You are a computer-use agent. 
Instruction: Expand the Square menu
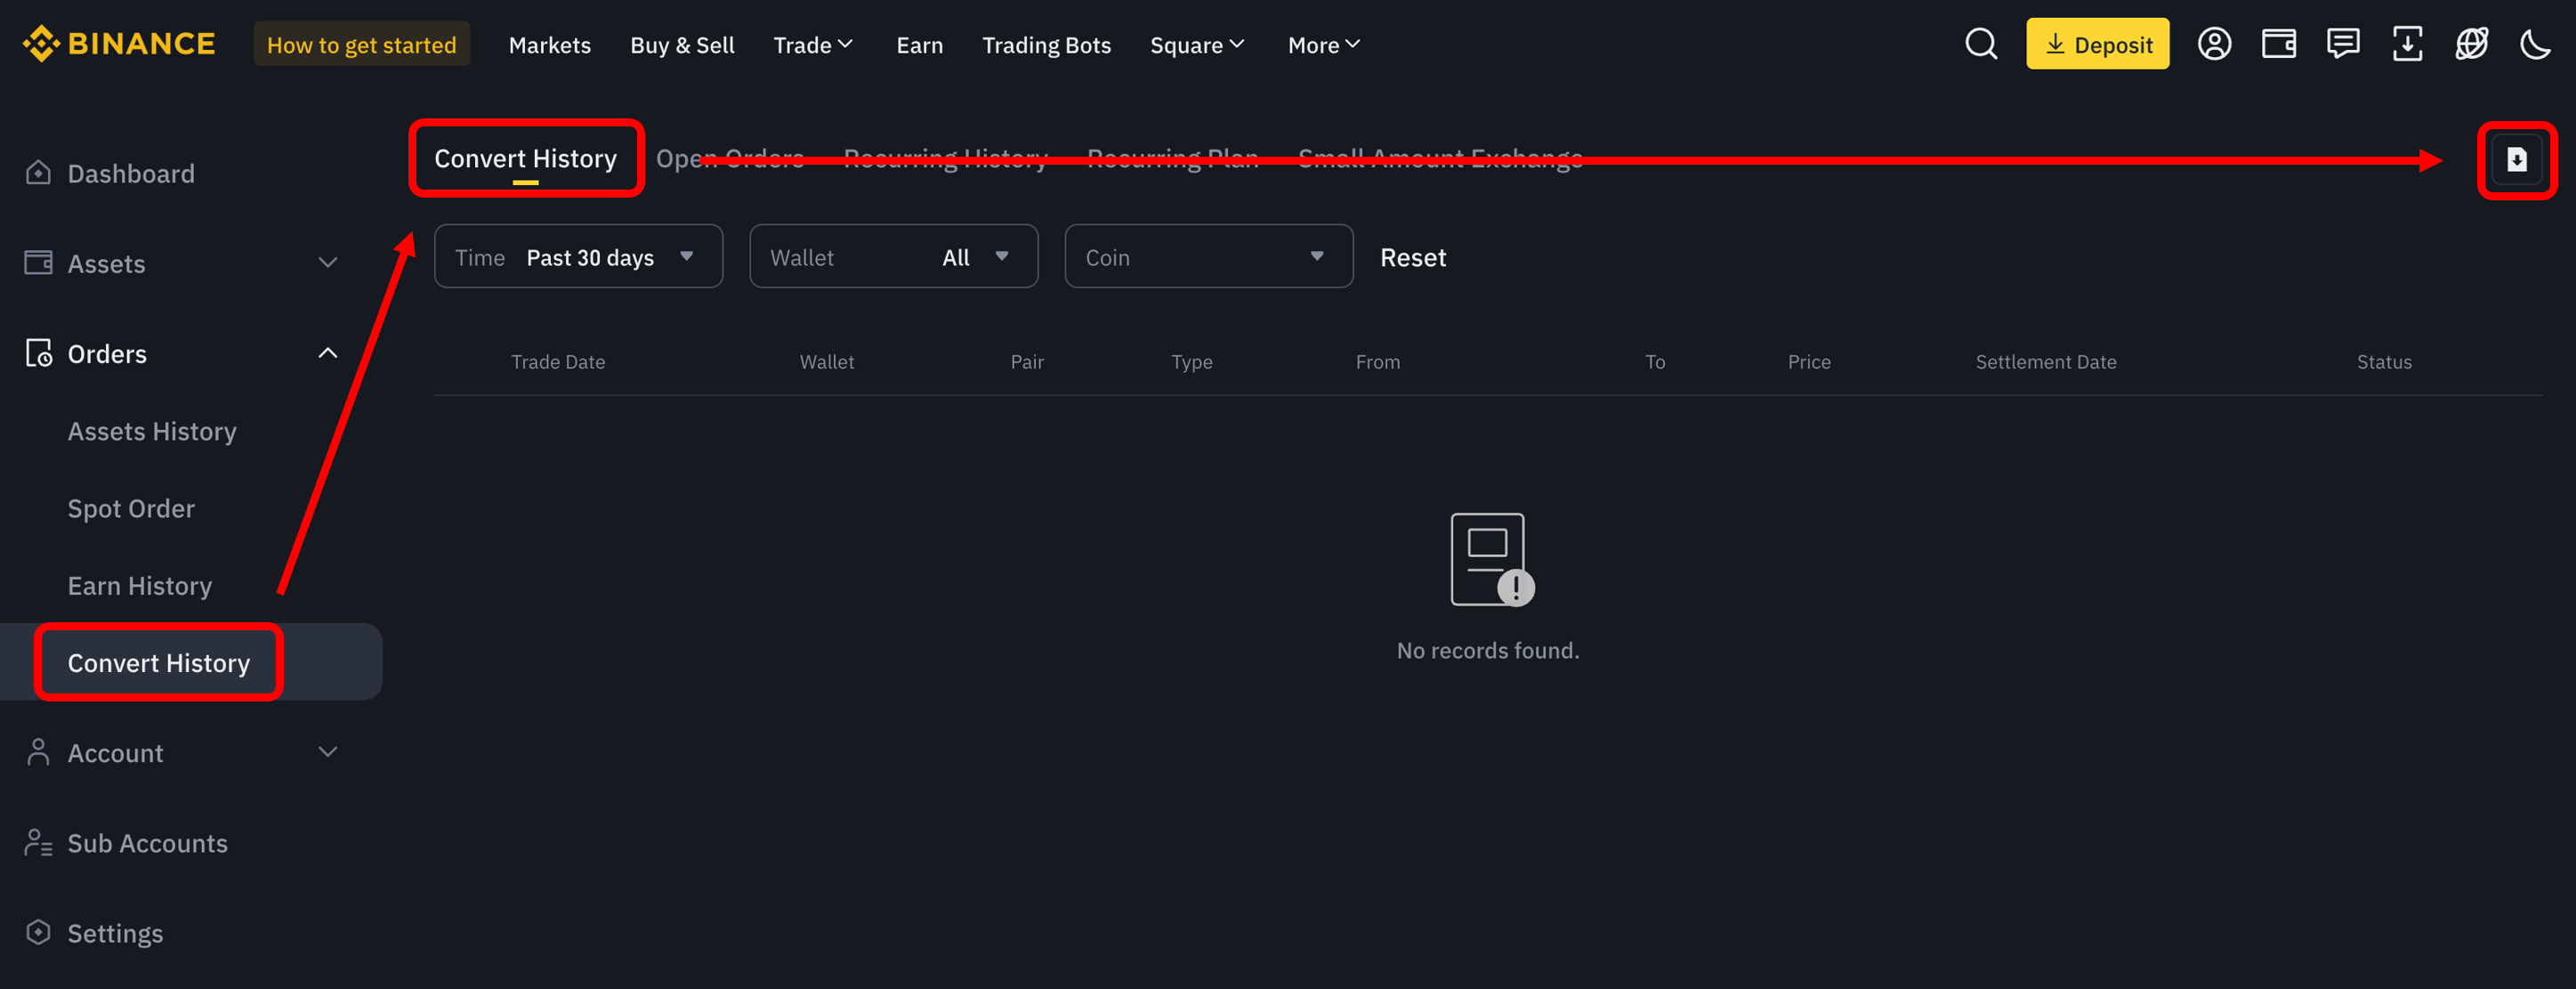click(x=1197, y=45)
